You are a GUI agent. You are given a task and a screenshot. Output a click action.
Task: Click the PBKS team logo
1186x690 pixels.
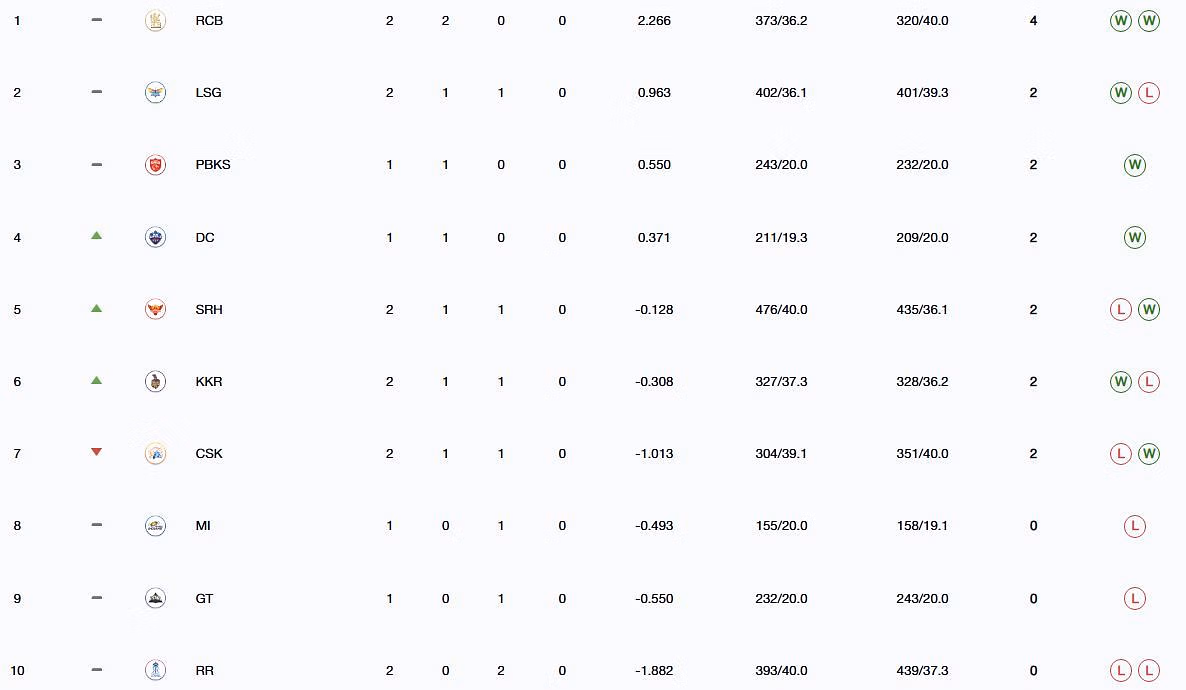coord(155,165)
